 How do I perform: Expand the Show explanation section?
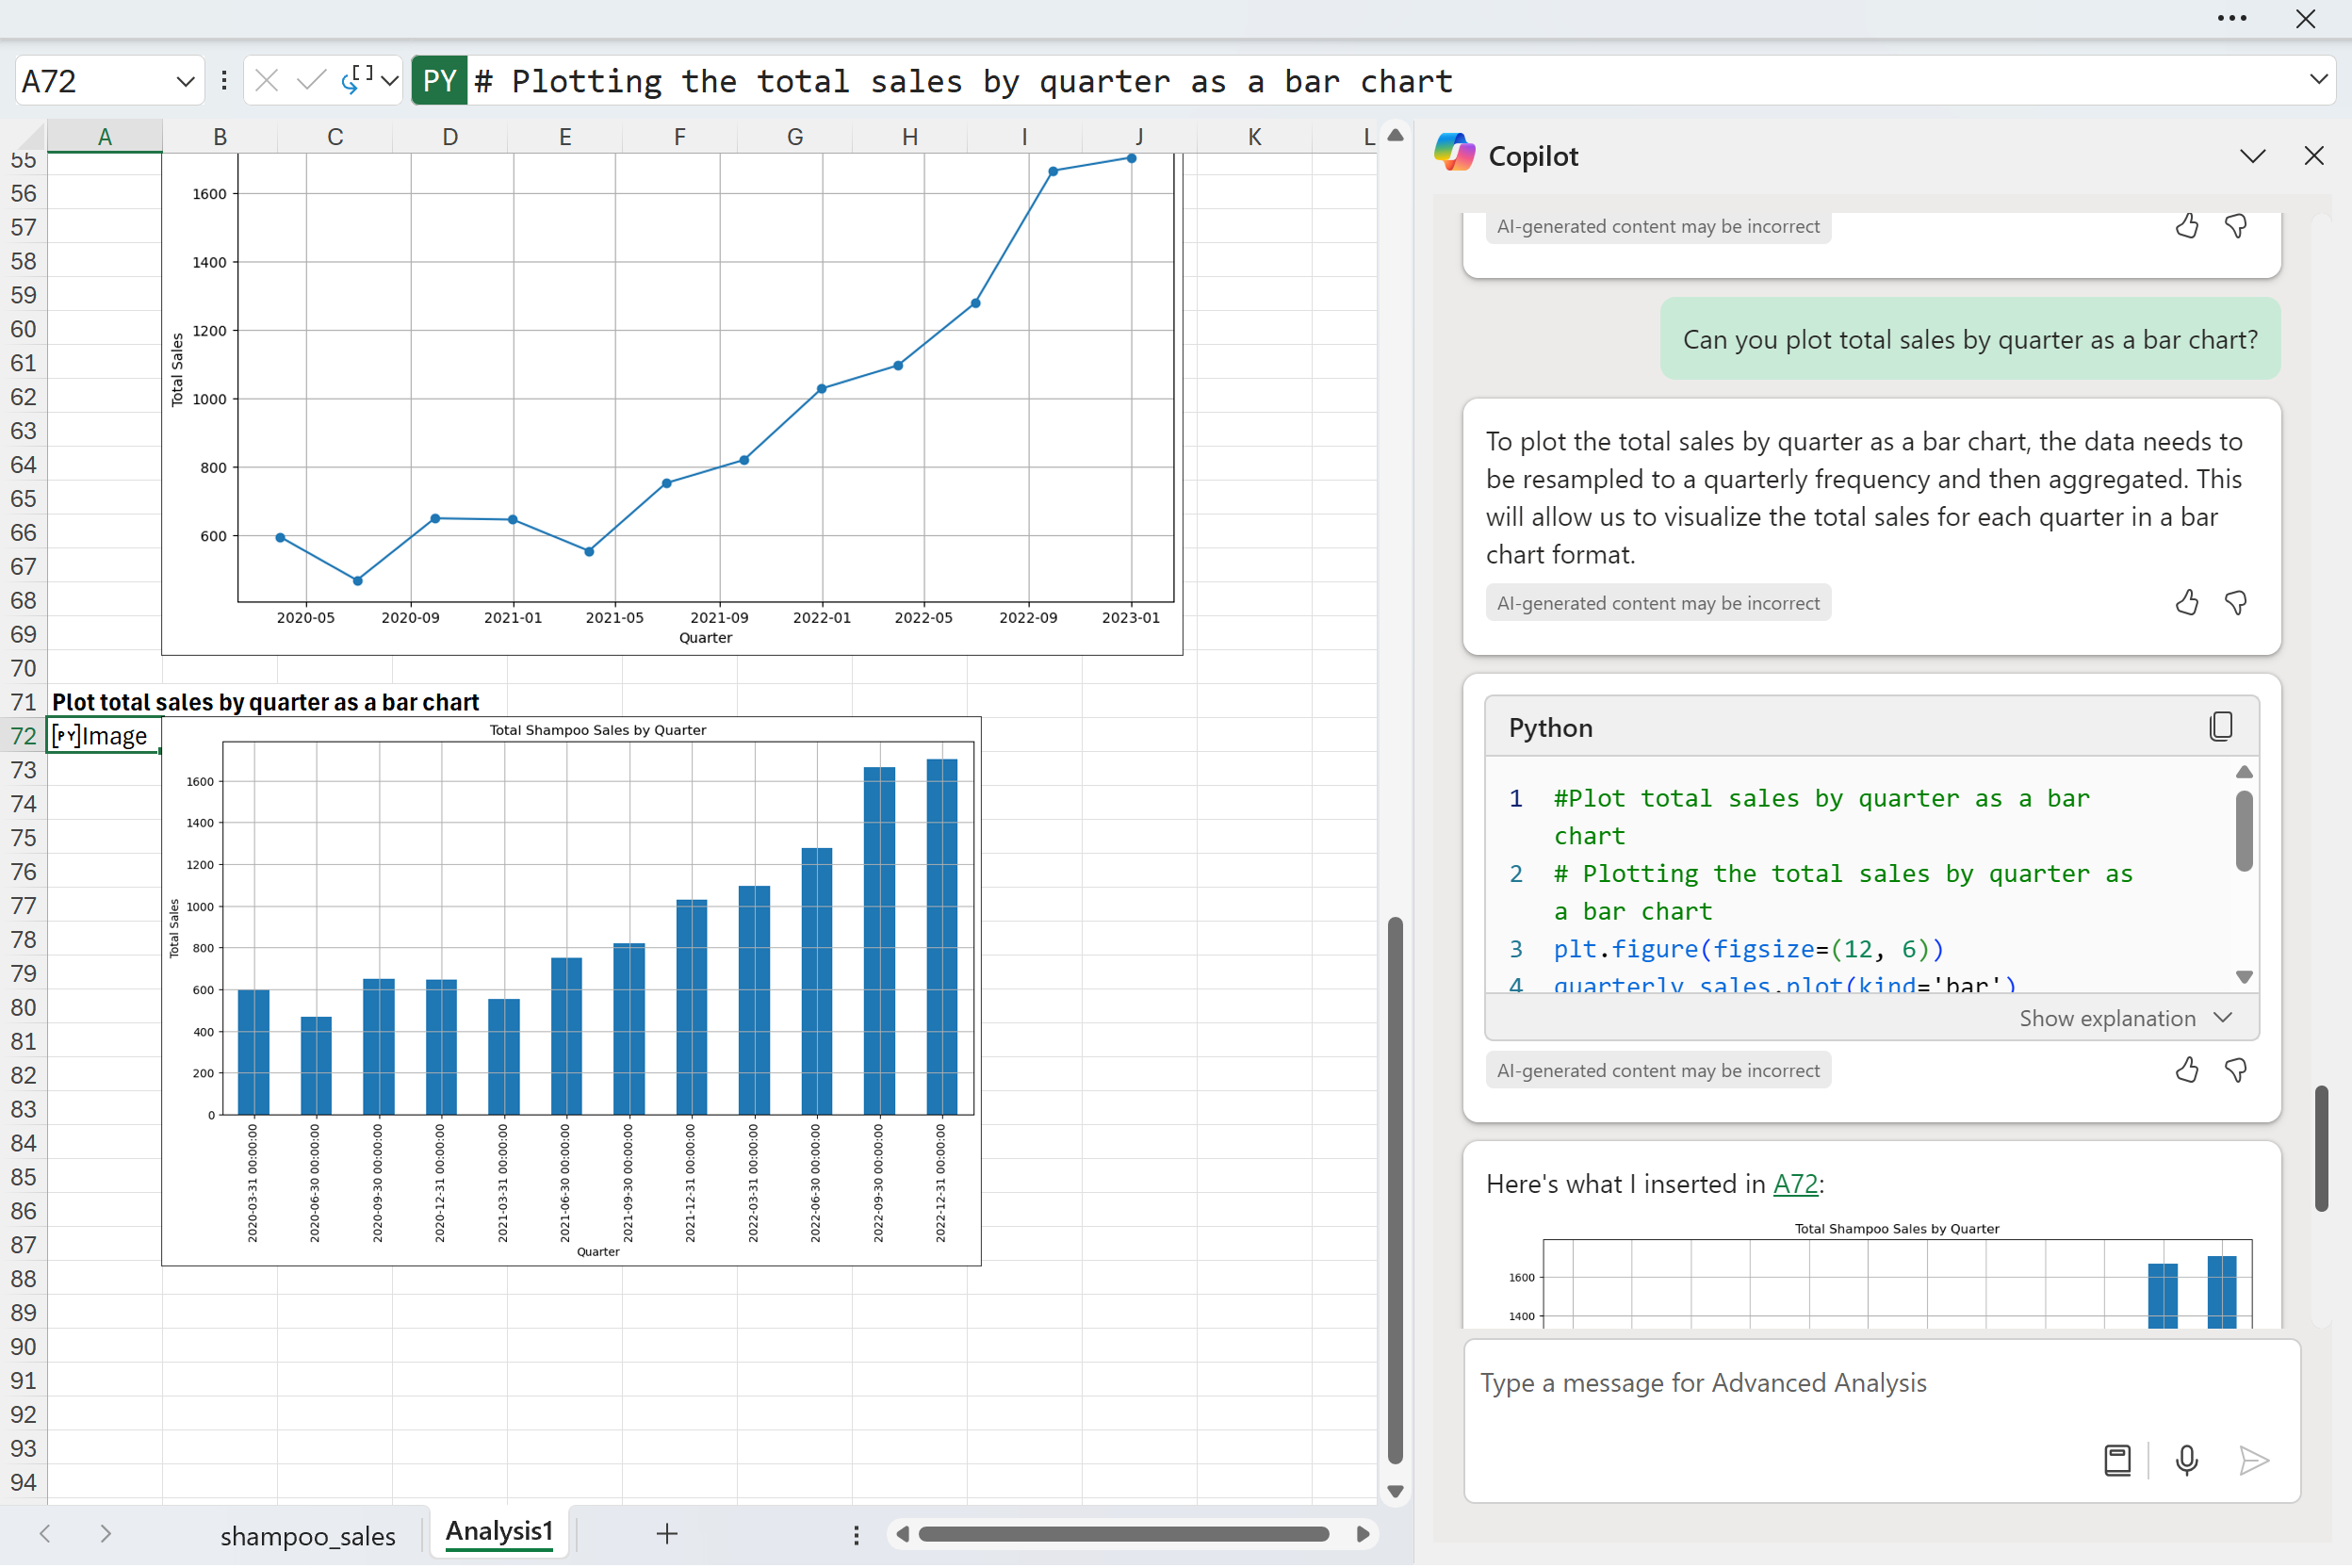[x=2124, y=1018]
